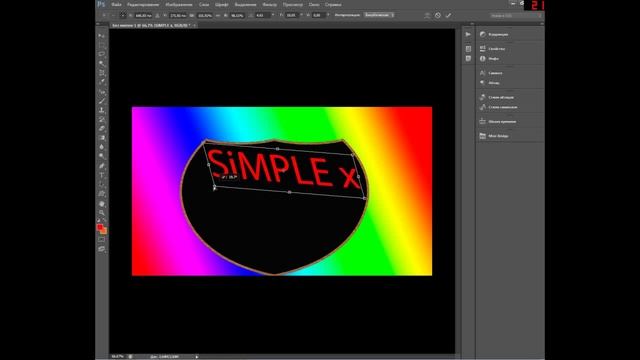Open the Интерполяция dropdown
This screenshot has height=360, width=640.
tap(379, 15)
